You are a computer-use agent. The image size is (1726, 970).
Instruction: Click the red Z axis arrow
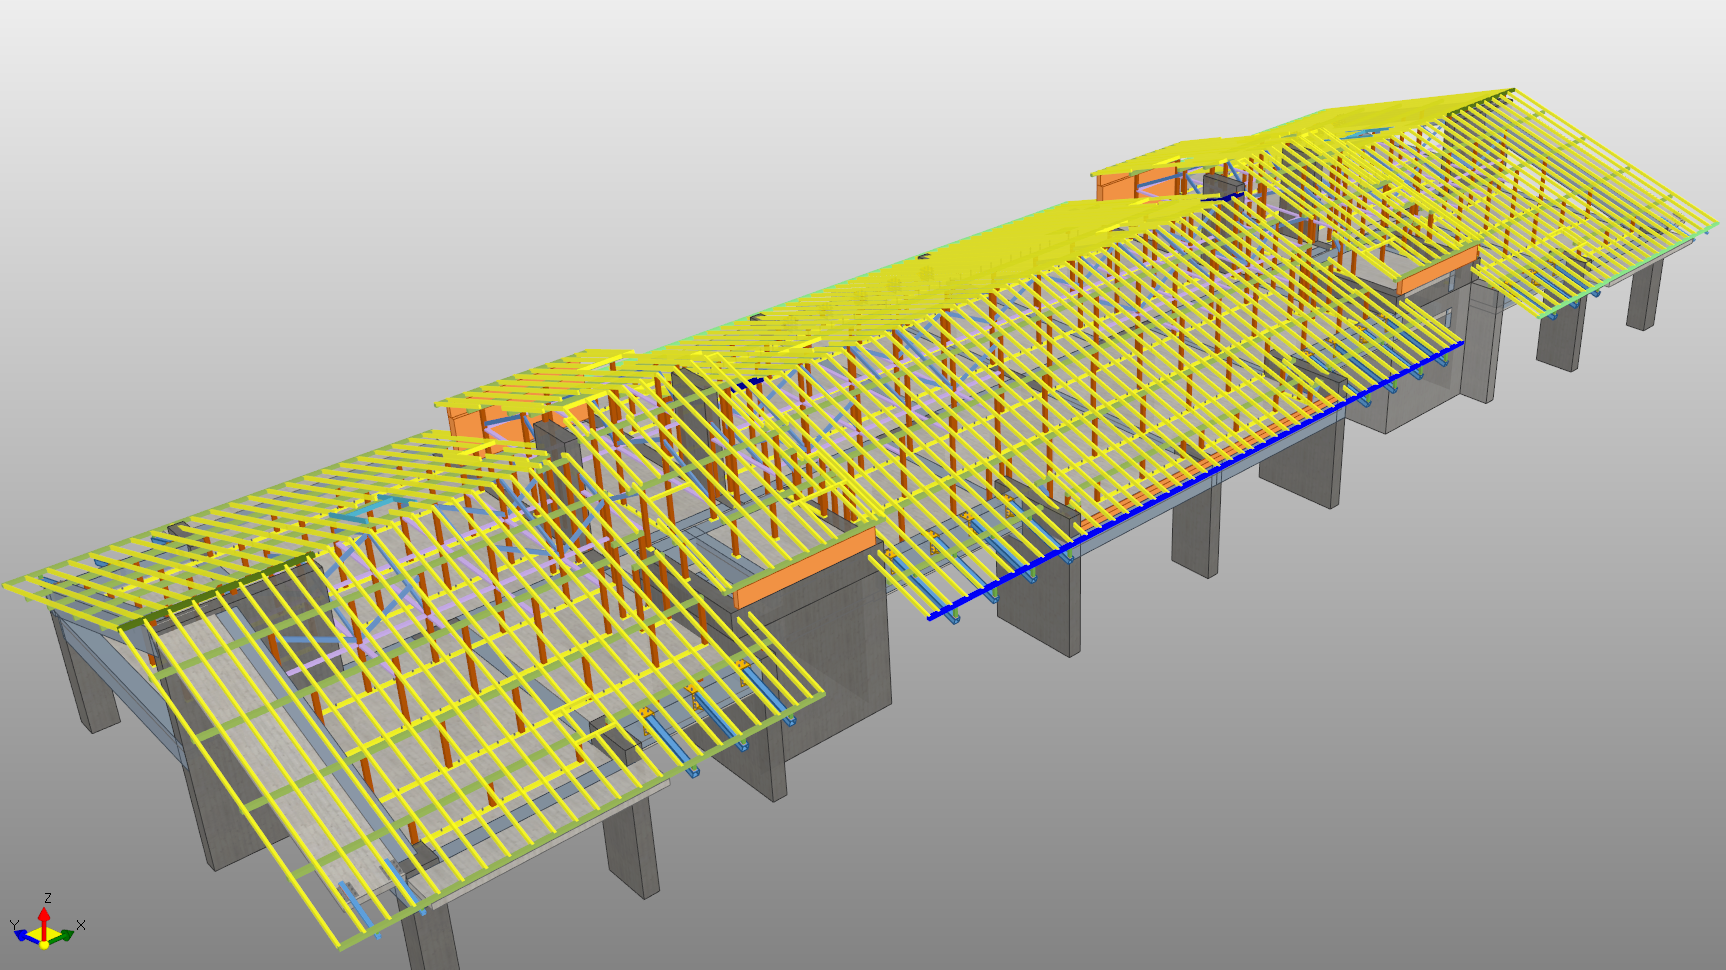pos(44,918)
